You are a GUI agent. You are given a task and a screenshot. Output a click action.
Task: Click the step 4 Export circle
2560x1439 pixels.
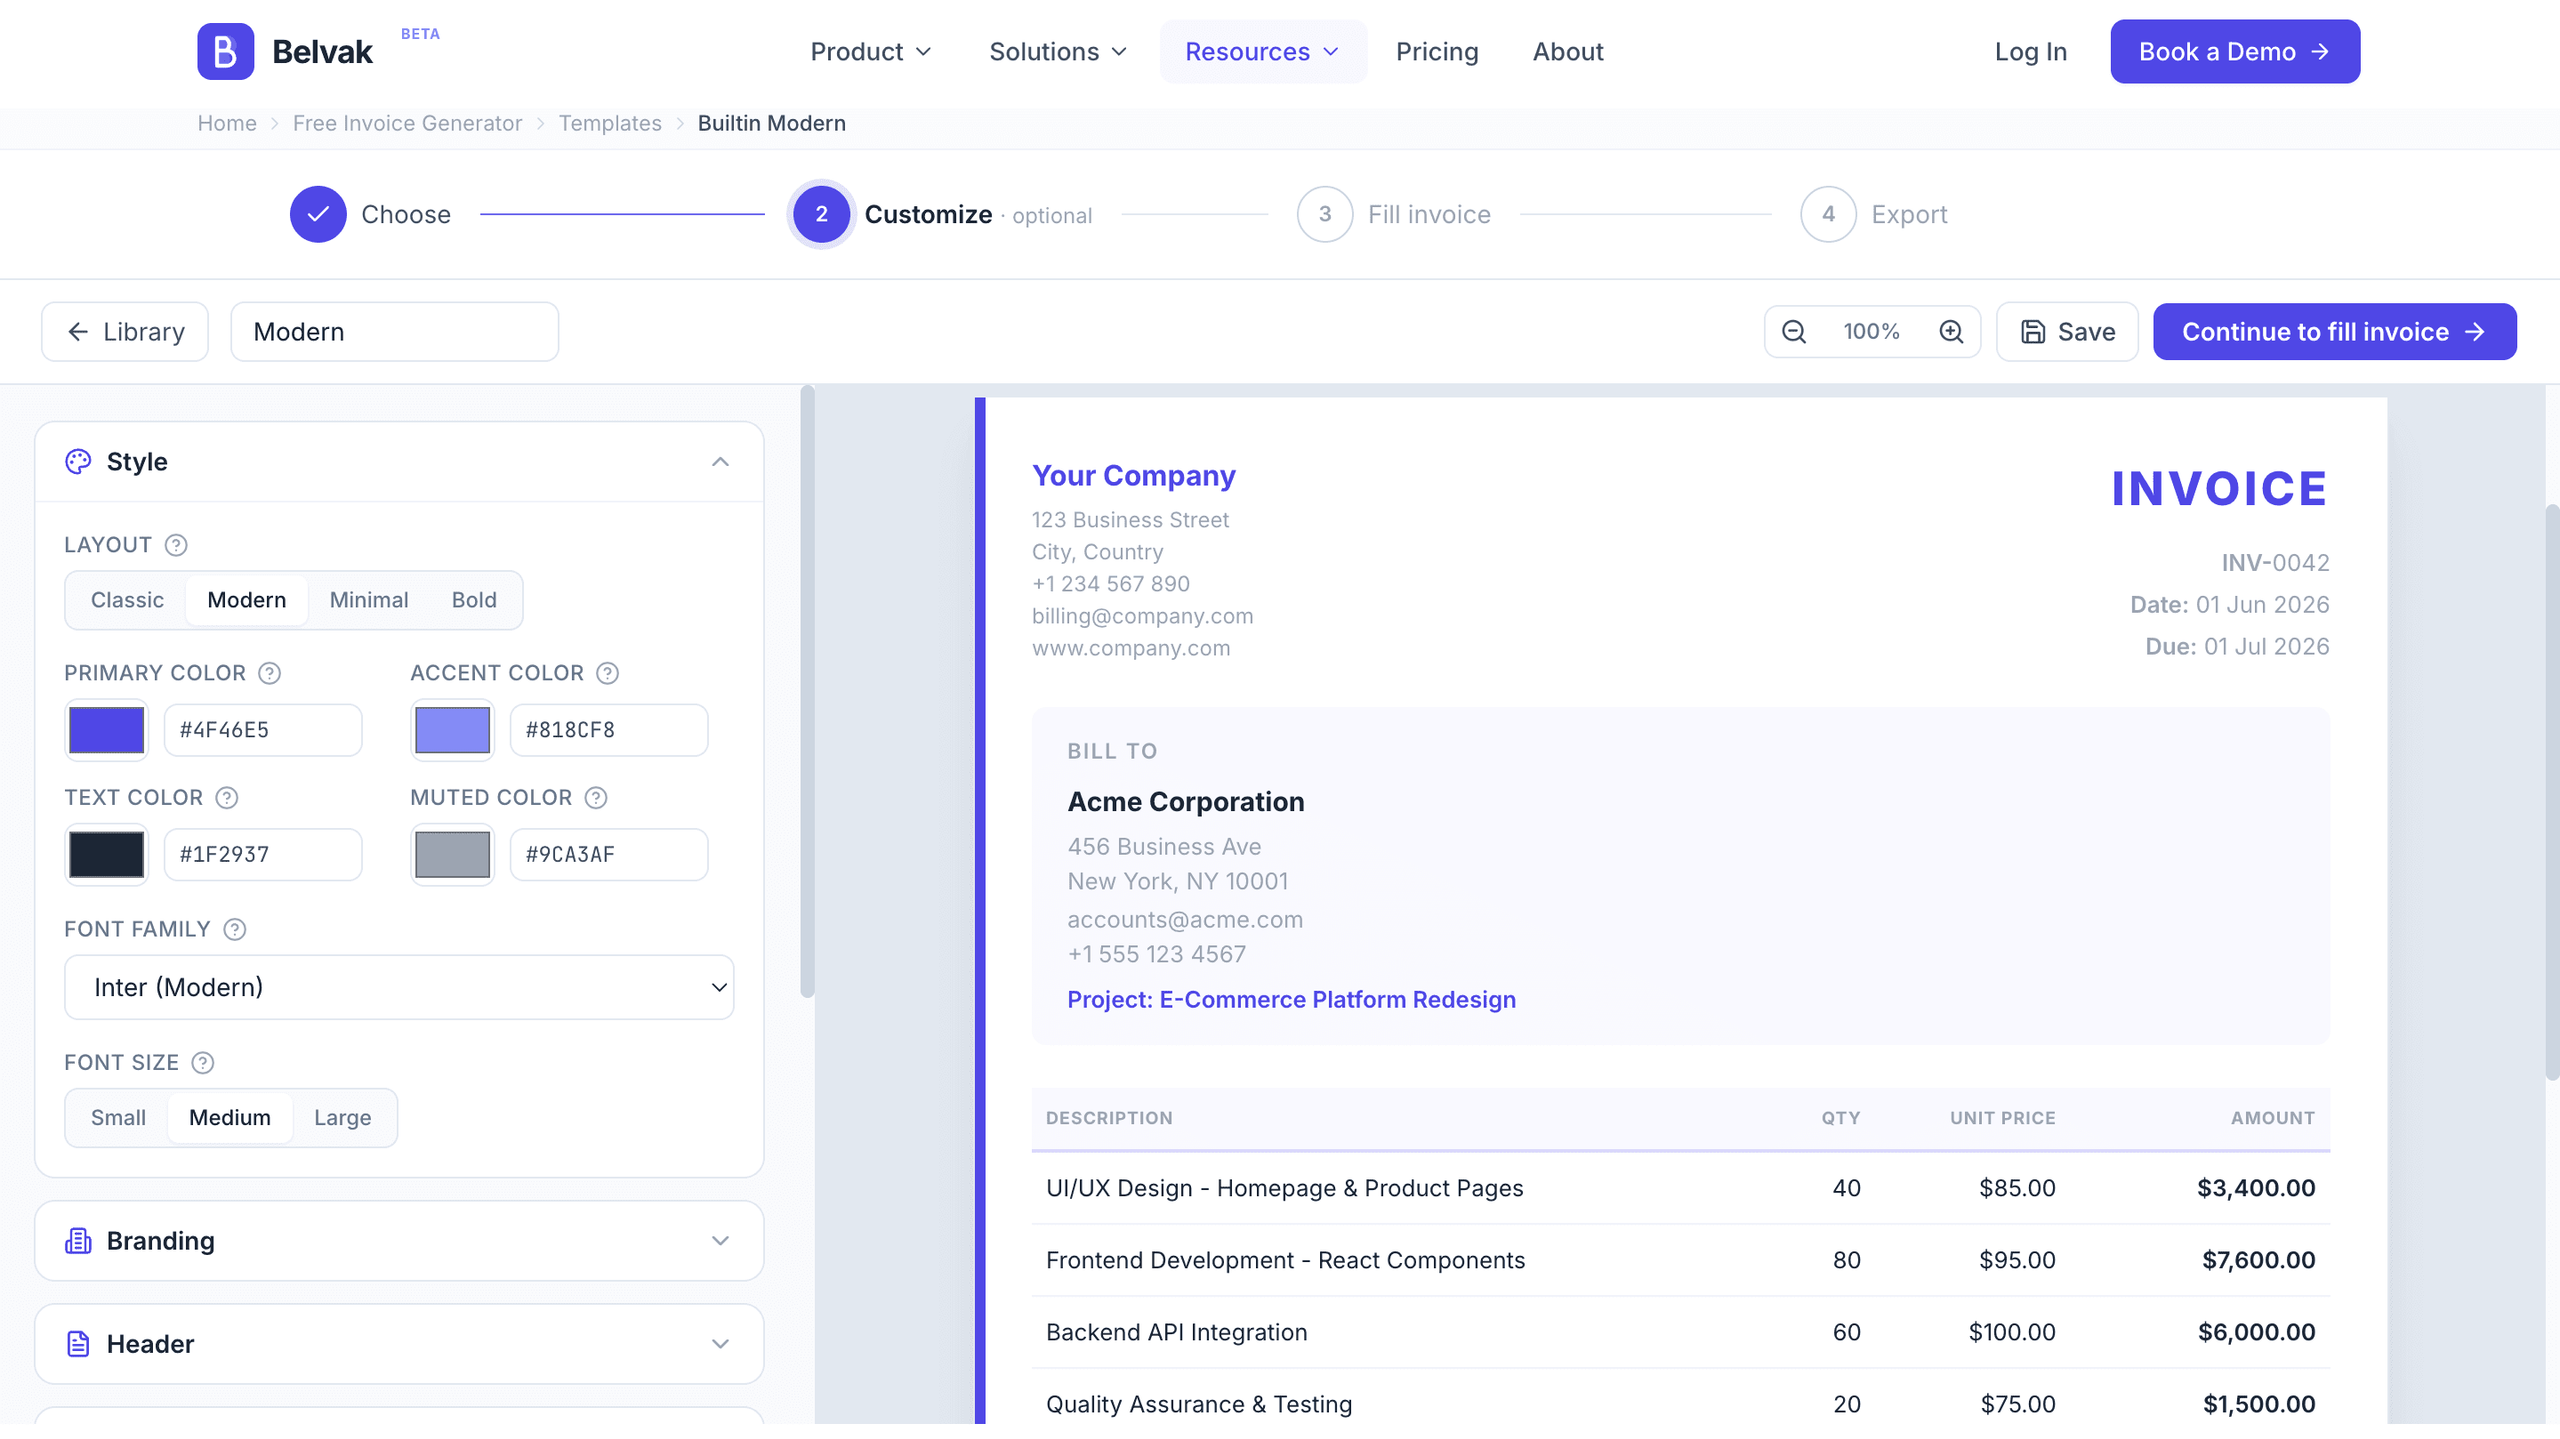click(1828, 214)
